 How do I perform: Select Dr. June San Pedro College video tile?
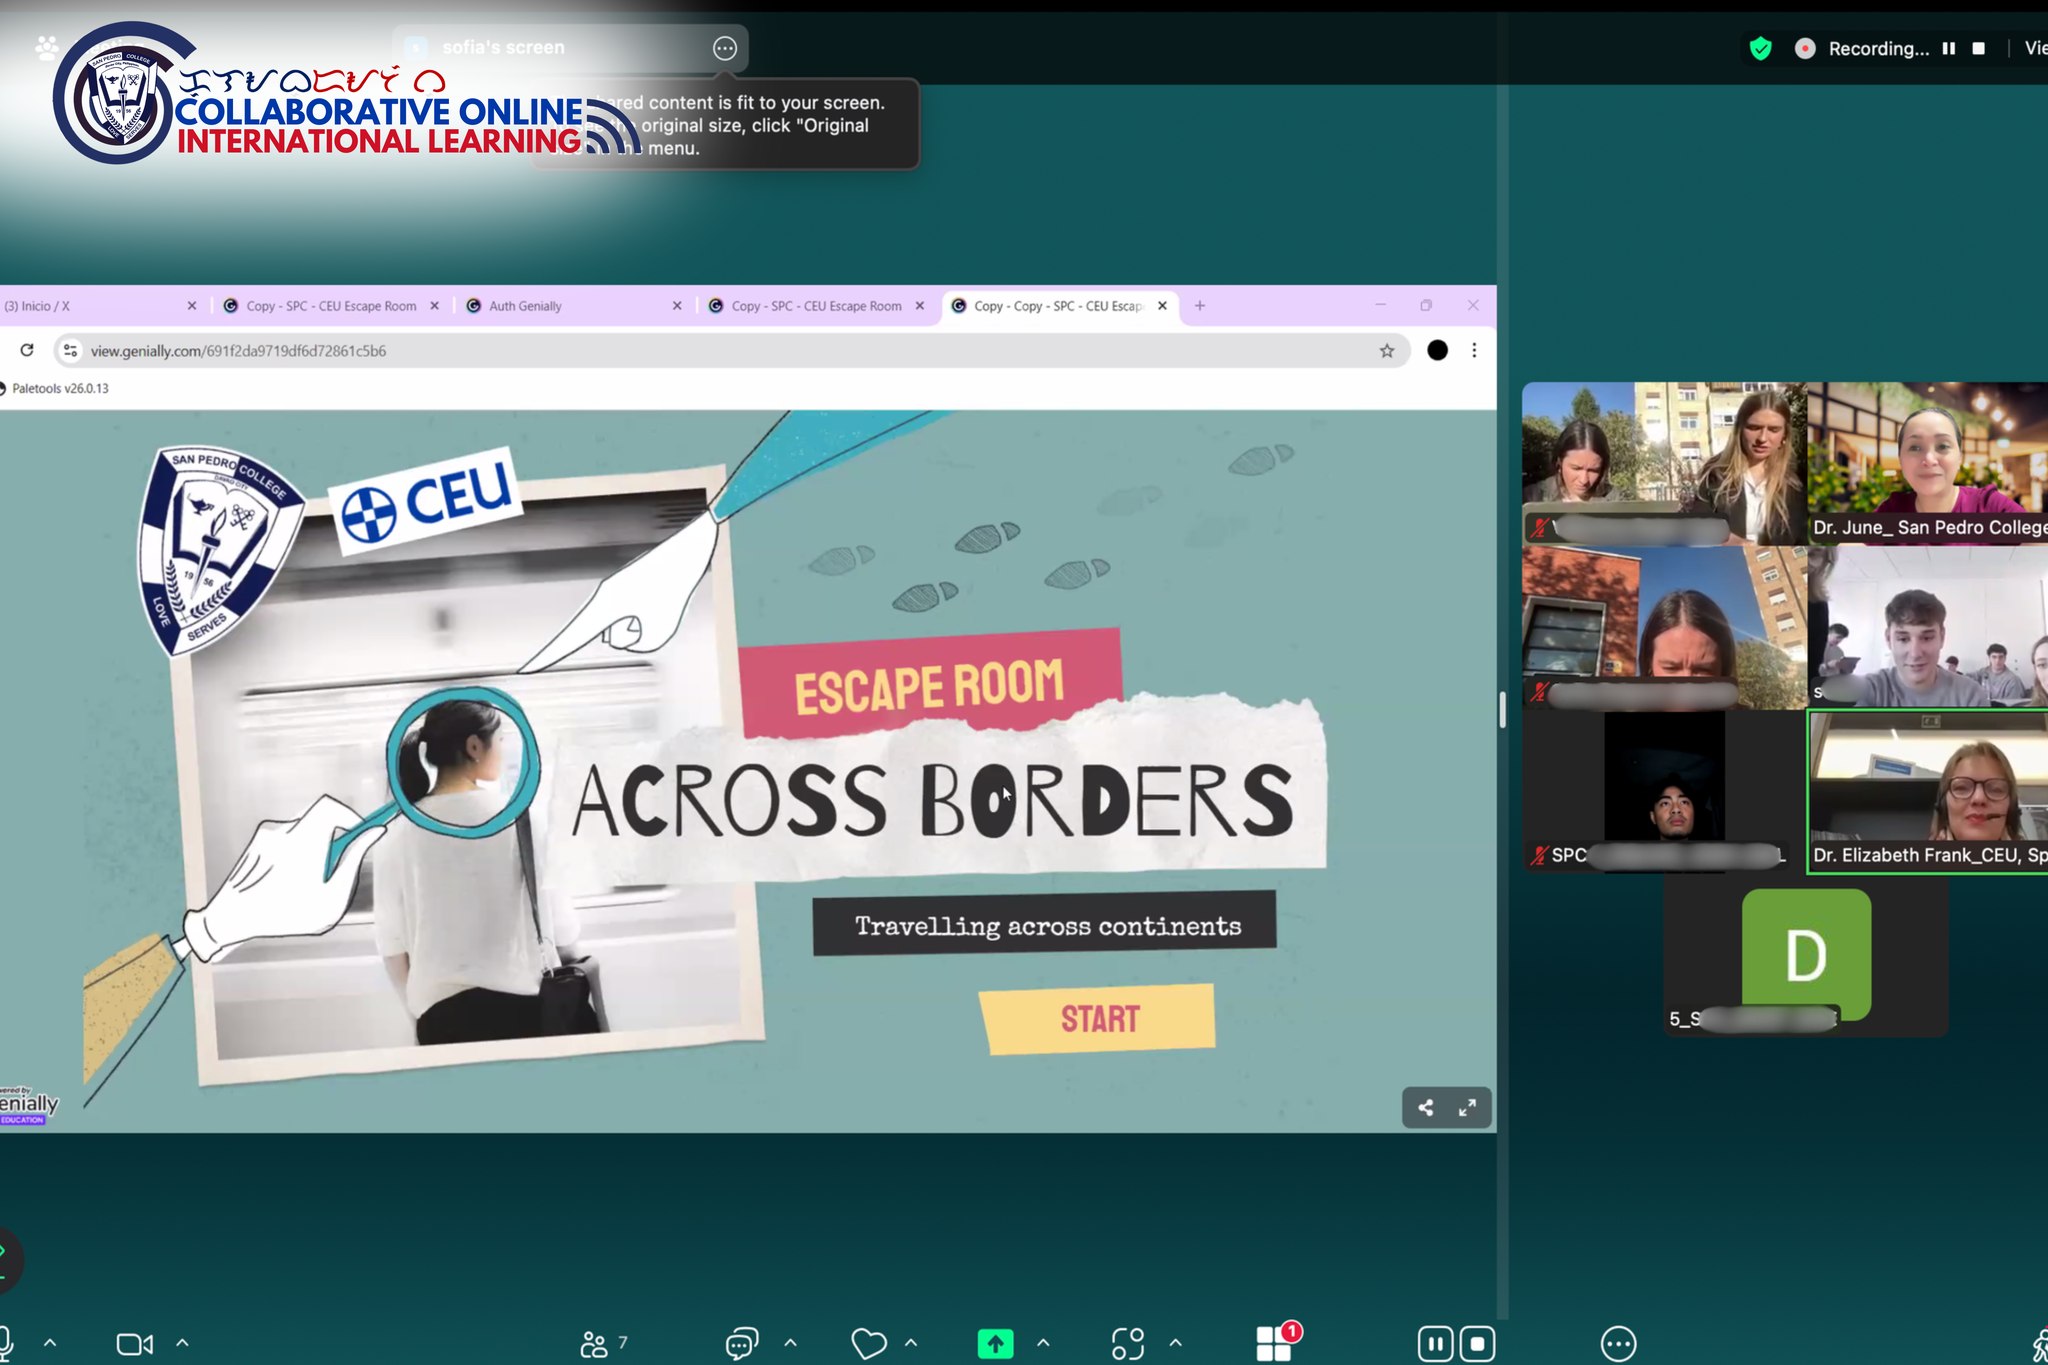pyautogui.click(x=1927, y=463)
